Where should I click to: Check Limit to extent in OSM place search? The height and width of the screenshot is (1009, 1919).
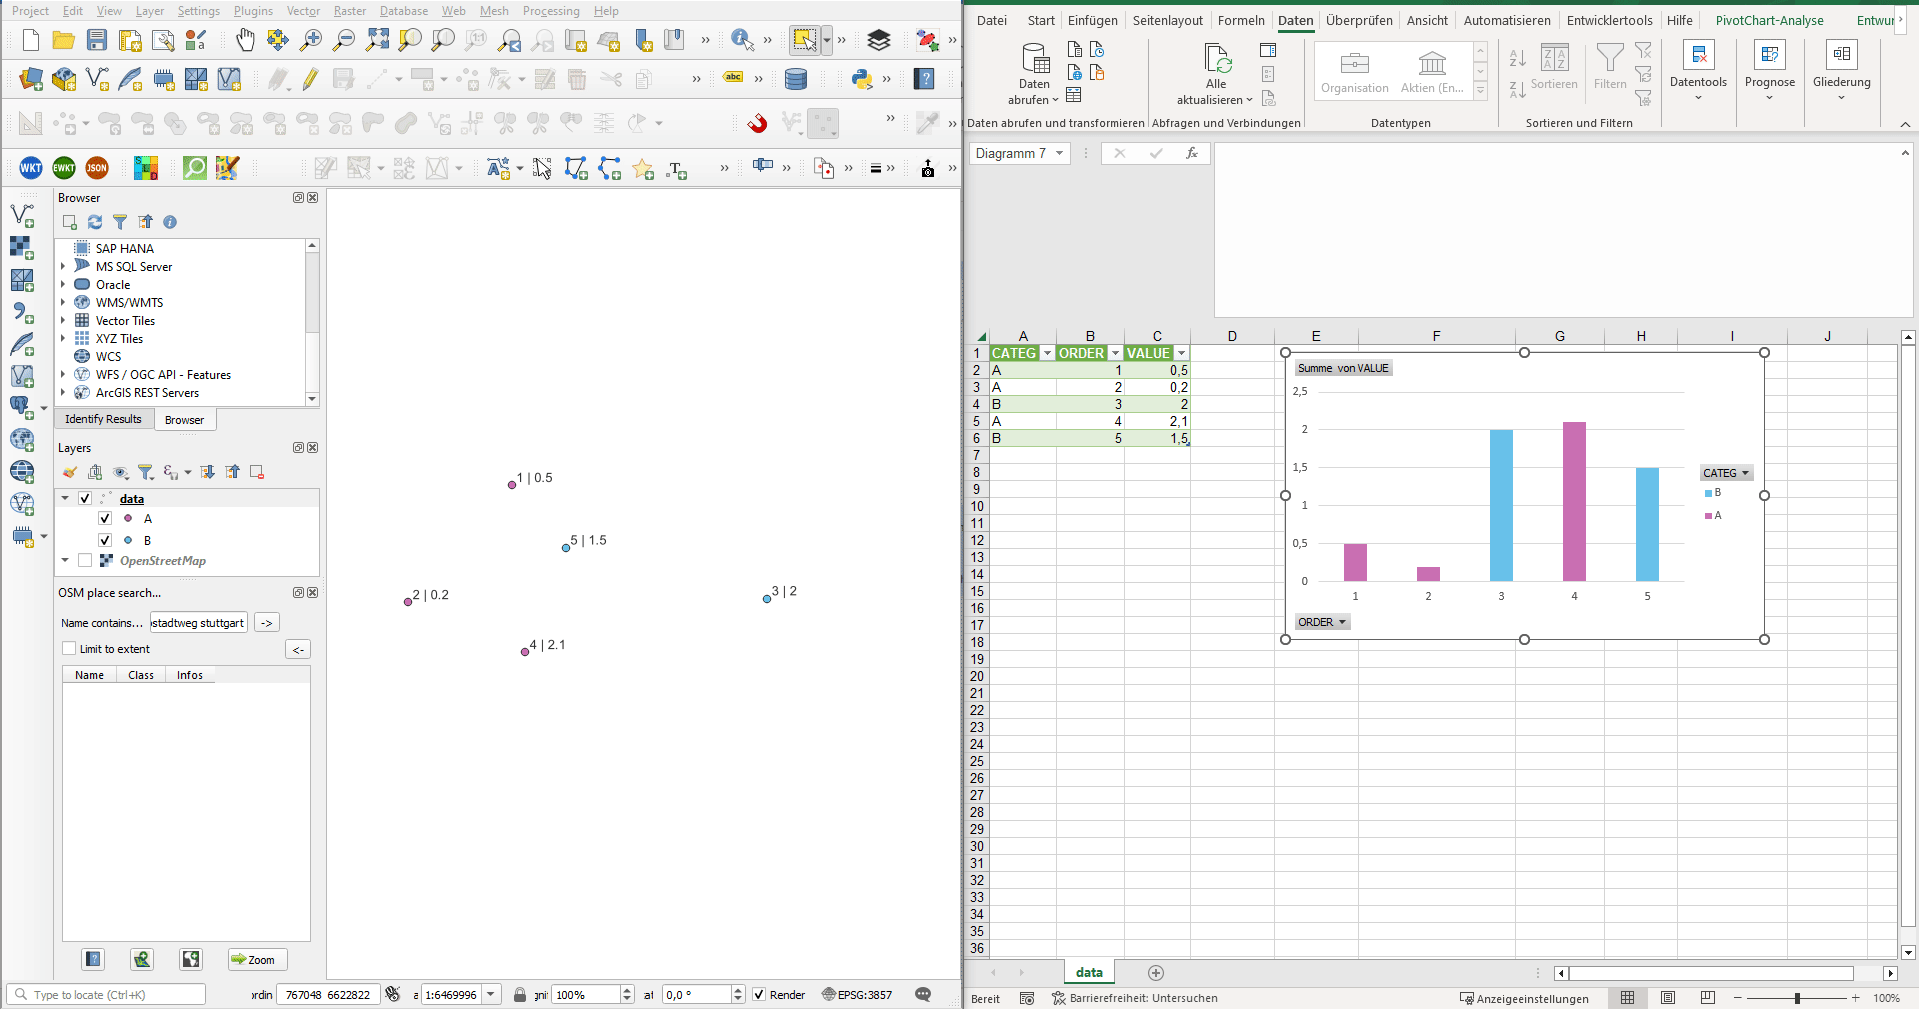pyautogui.click(x=69, y=648)
